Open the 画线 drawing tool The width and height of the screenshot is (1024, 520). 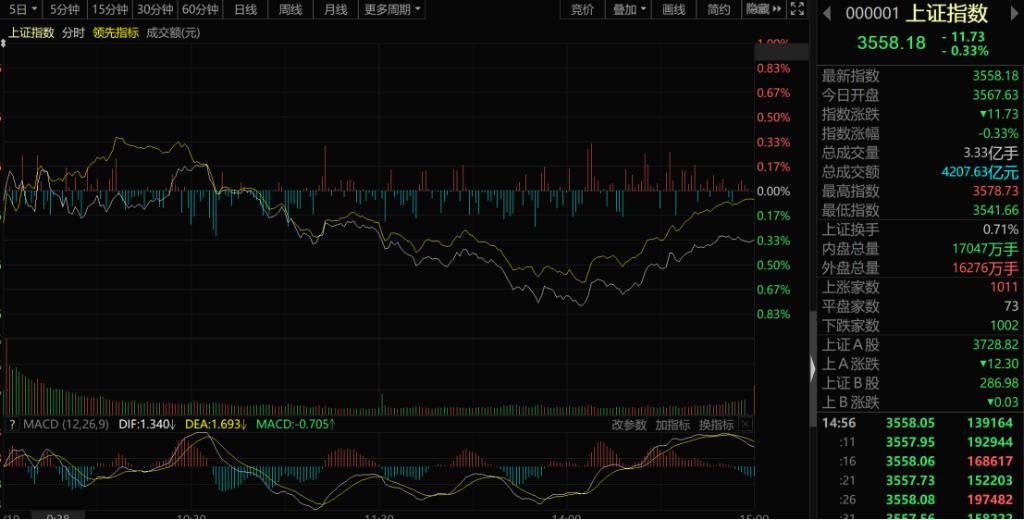tap(674, 10)
